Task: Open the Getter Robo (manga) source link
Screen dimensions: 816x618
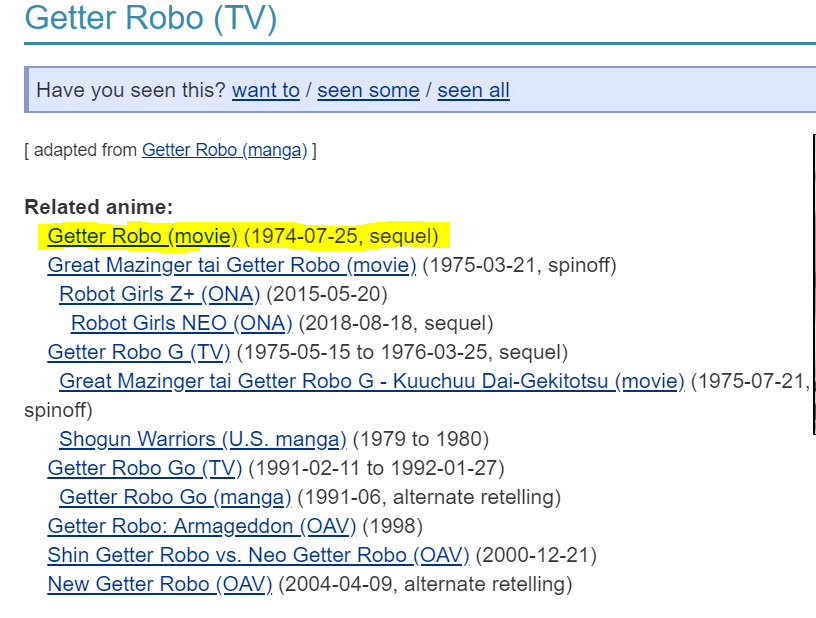Action: [x=224, y=150]
